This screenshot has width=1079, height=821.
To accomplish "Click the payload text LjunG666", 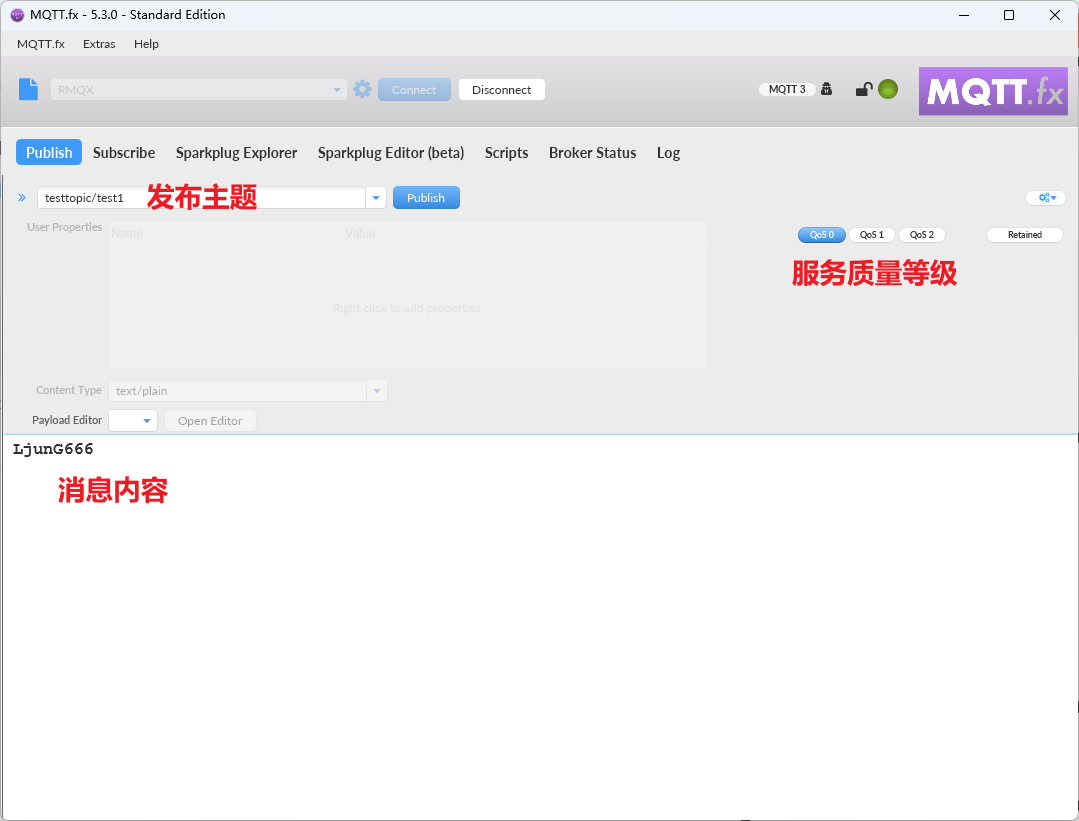I will (x=53, y=449).
